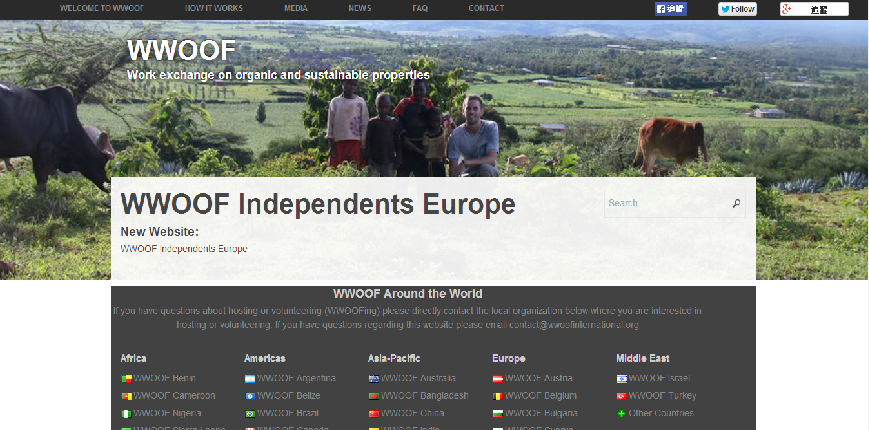
Task: Click the Brazil flag icon
Action: [250, 414]
